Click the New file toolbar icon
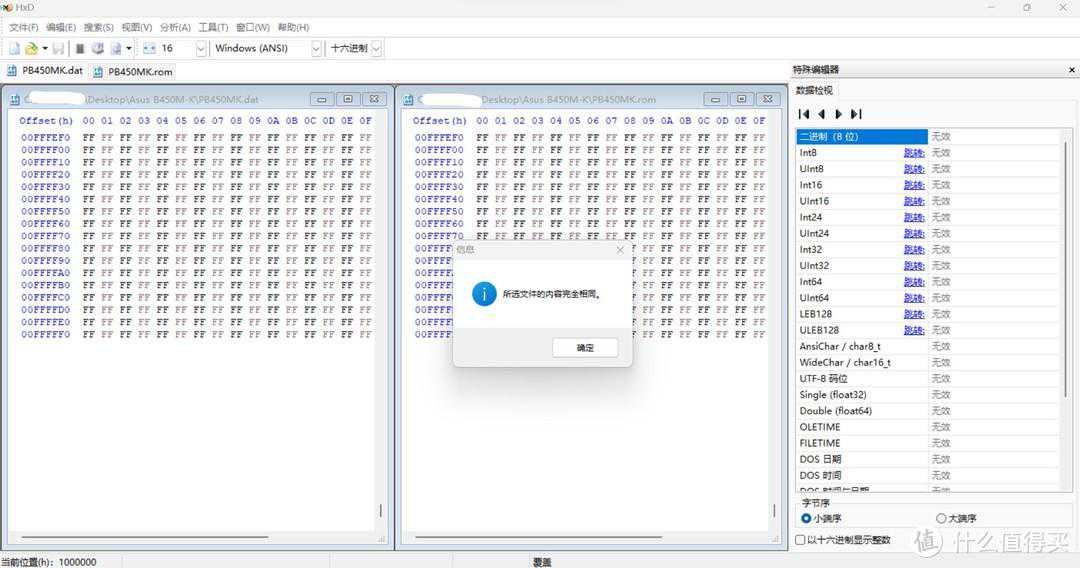The width and height of the screenshot is (1080, 568). [14, 48]
